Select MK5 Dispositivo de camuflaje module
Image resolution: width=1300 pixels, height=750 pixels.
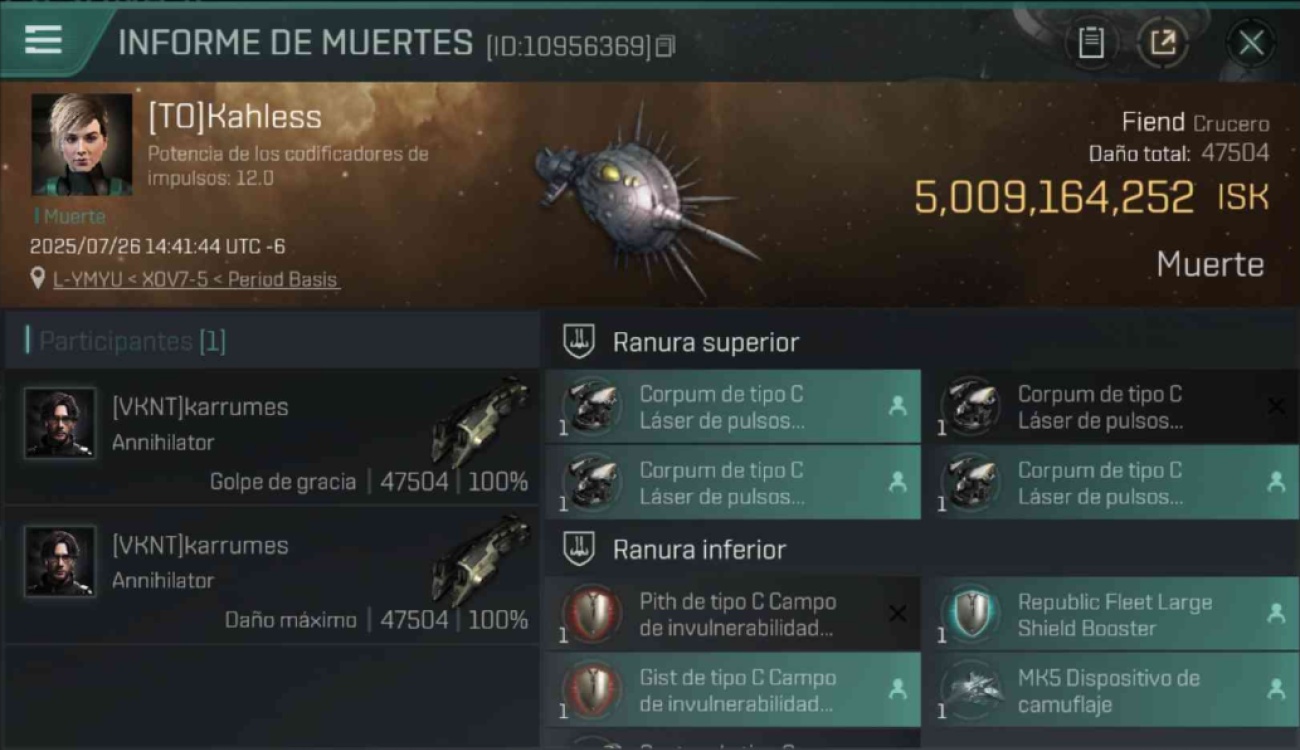point(1111,690)
